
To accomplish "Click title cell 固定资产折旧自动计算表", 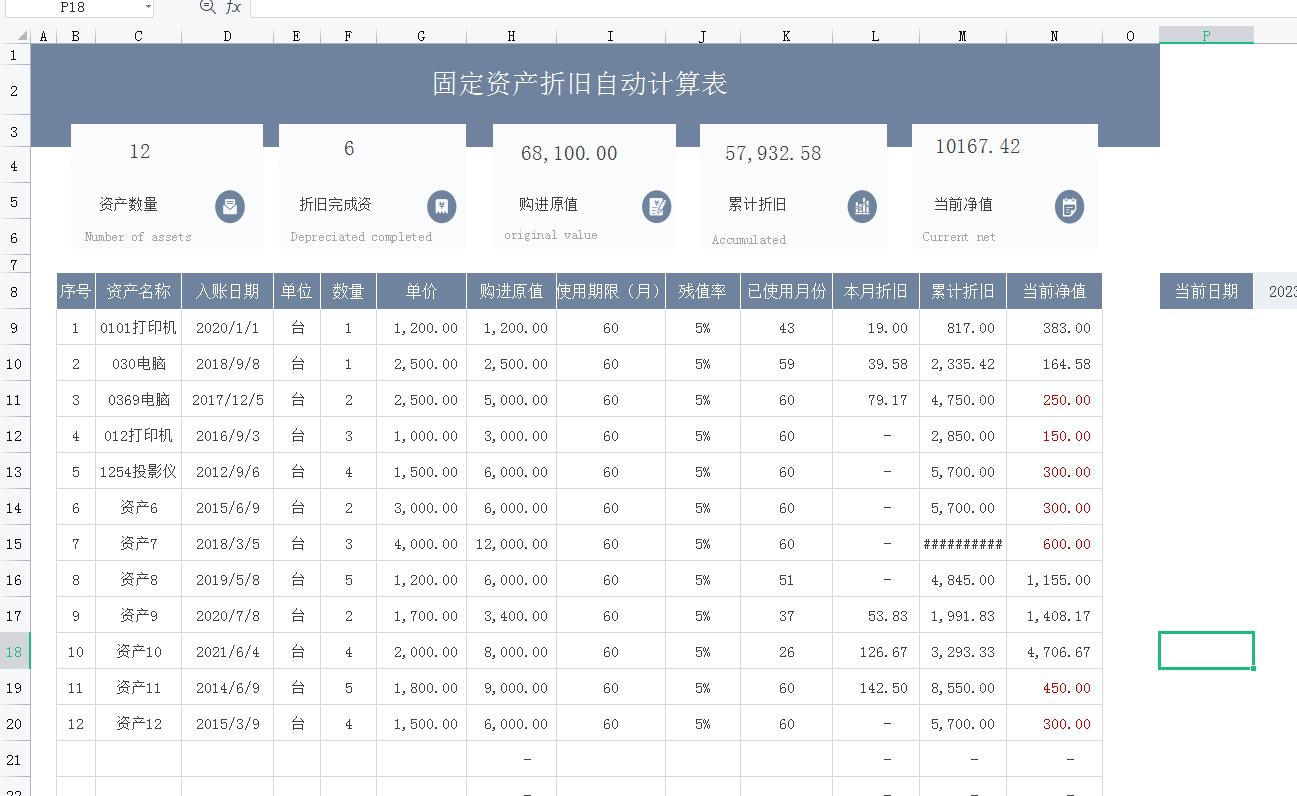I will 580,84.
